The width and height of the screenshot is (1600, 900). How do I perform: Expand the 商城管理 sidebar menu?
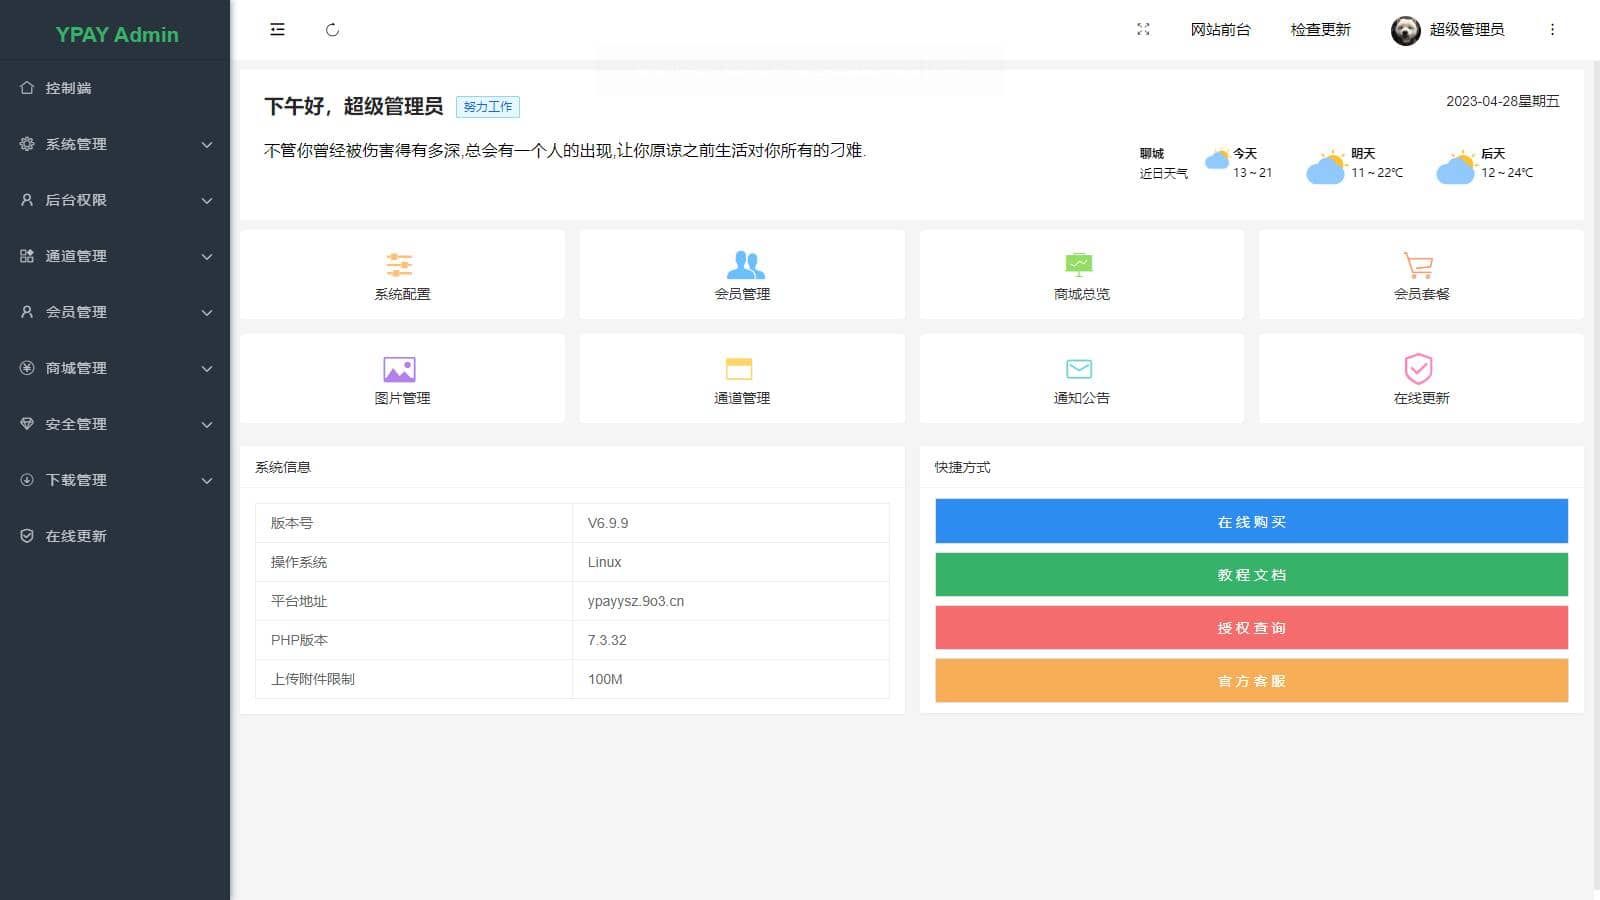[x=115, y=368]
